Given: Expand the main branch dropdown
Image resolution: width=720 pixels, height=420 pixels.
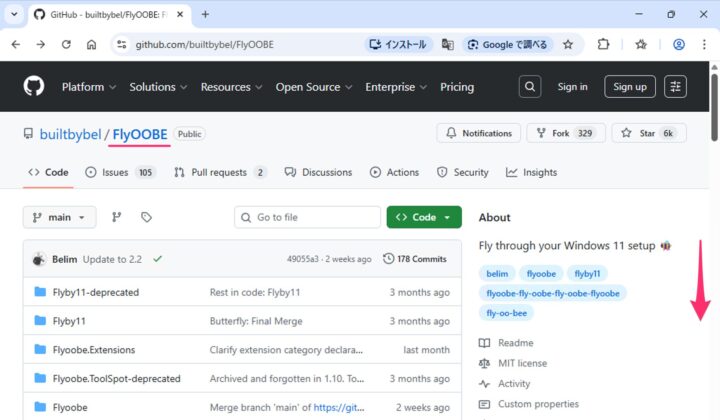Looking at the screenshot, I should (x=60, y=217).
